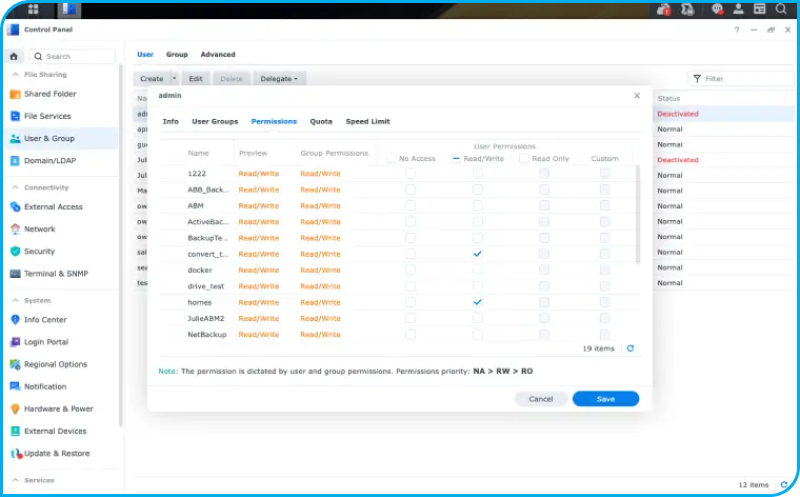Click the Control Panel home icon
Screen dimensions: 800x497
pyautogui.click(x=15, y=57)
